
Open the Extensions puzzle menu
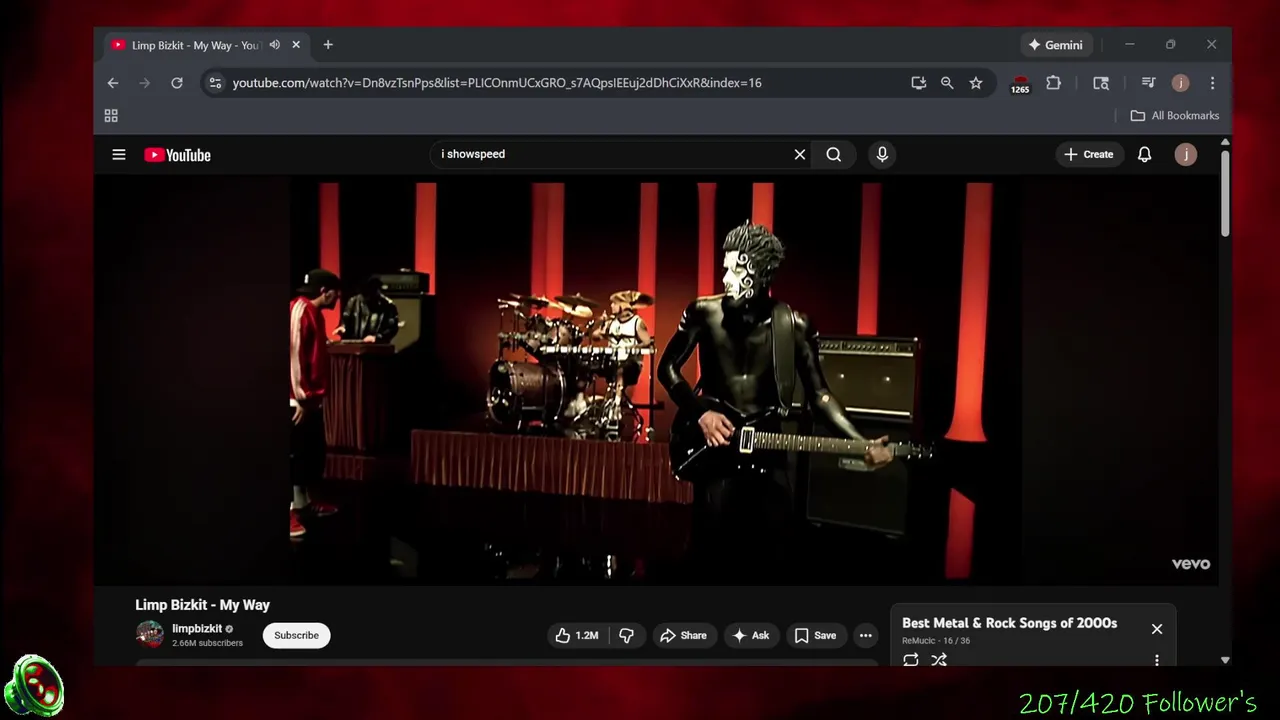pos(1053,83)
